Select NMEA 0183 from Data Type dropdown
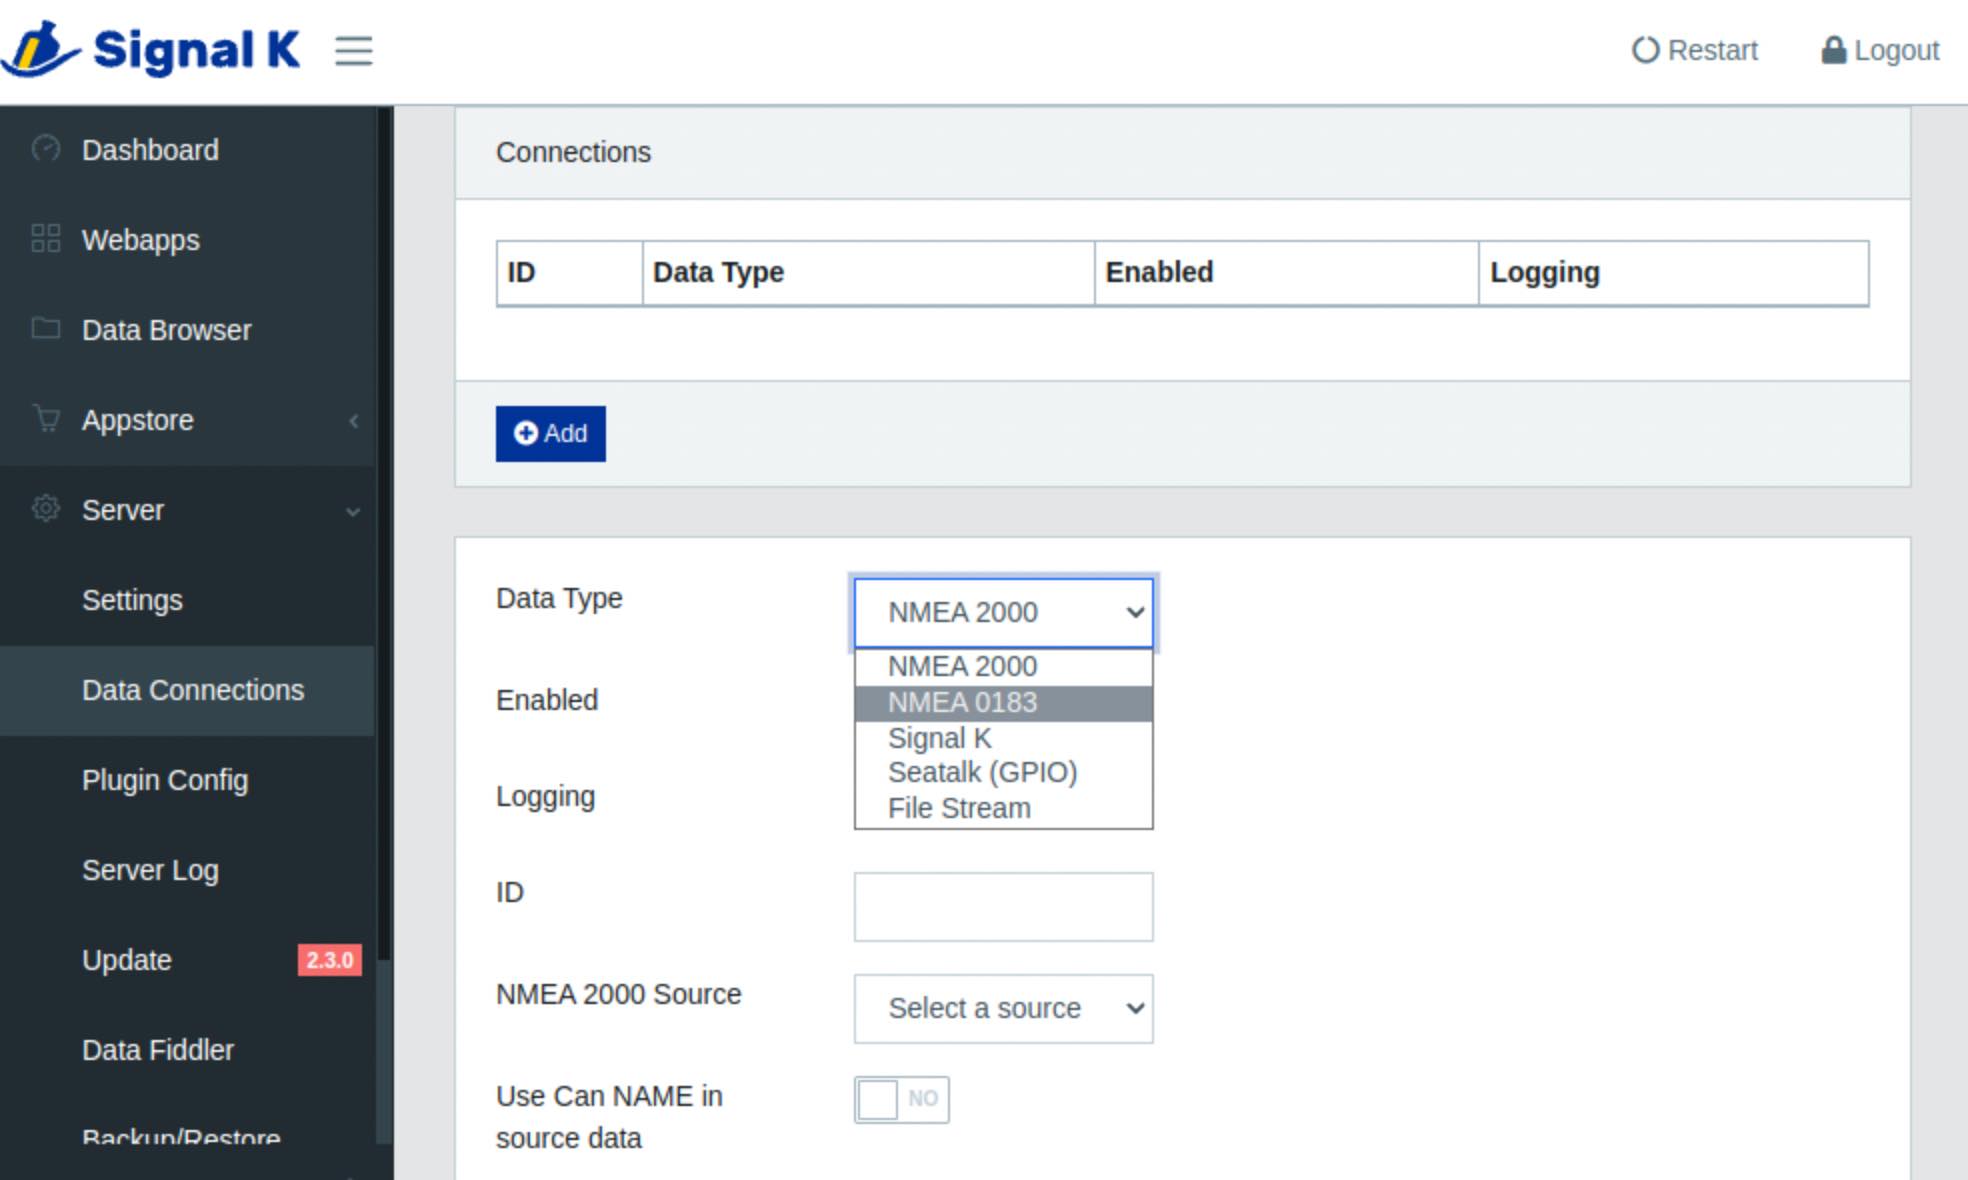 (x=1003, y=701)
